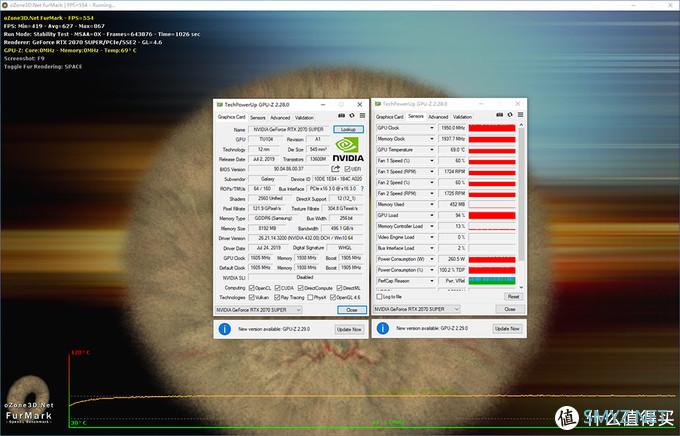
Task: Open the Fan 1 Speed (RPM) dropdown arrow
Action: 432,172
